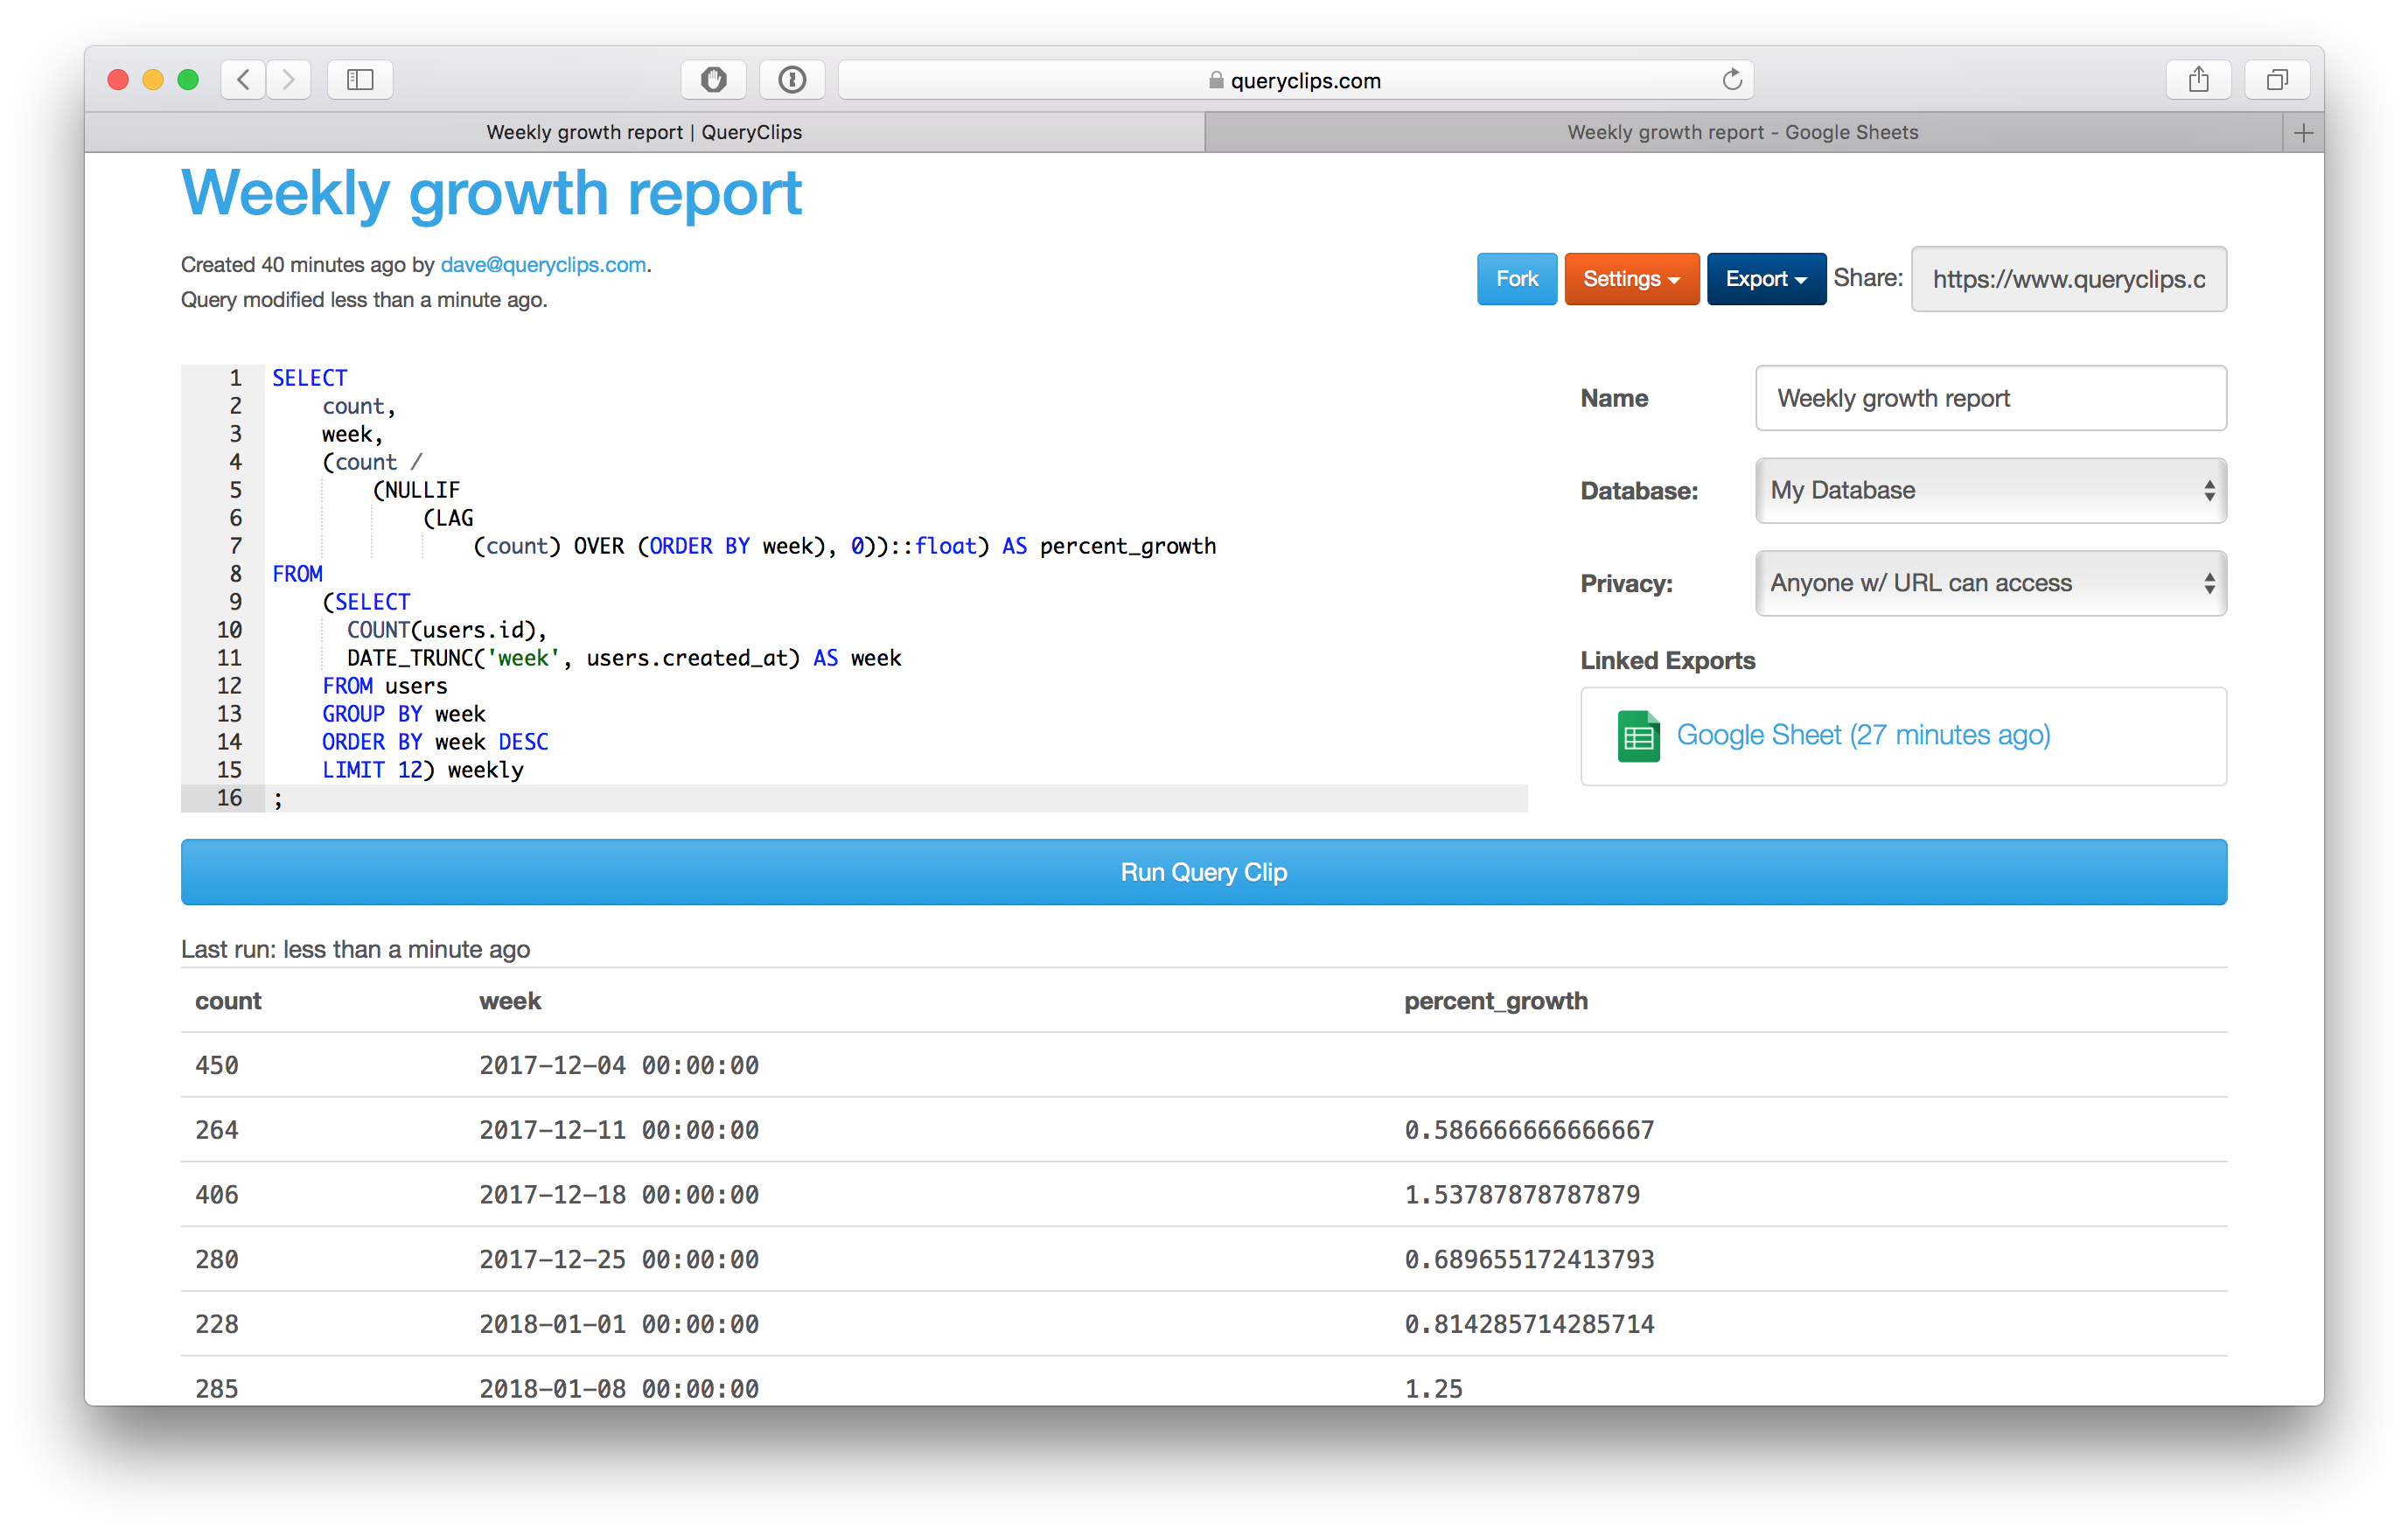Reload the page with the refresh icon

pos(1732,80)
